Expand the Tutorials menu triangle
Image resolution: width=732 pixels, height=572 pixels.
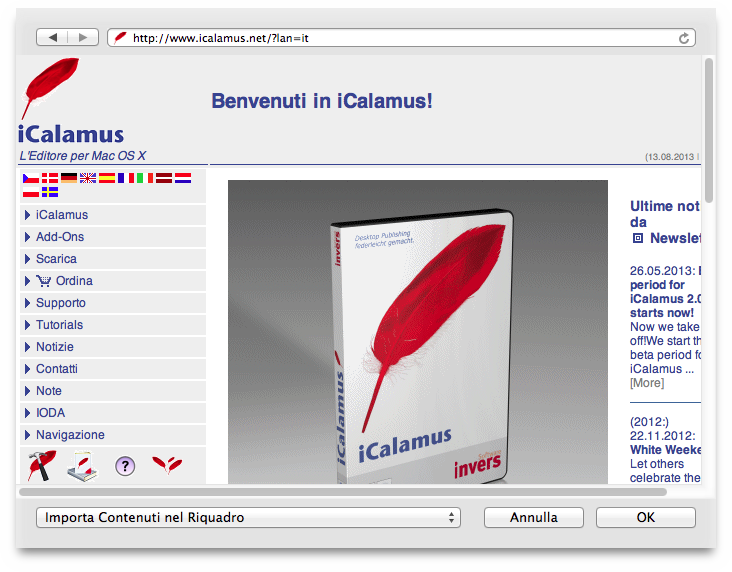(28, 325)
